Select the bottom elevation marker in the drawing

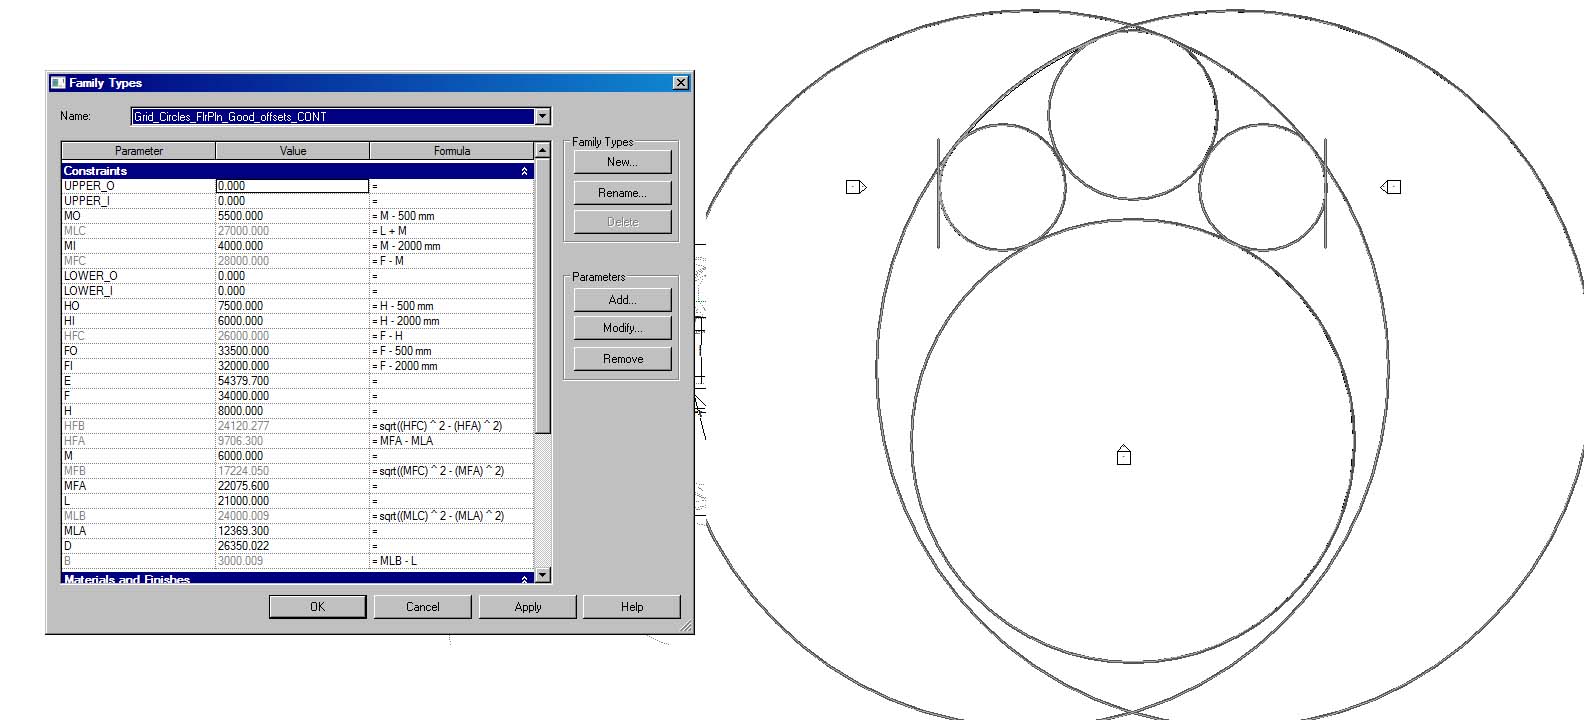click(x=1124, y=455)
